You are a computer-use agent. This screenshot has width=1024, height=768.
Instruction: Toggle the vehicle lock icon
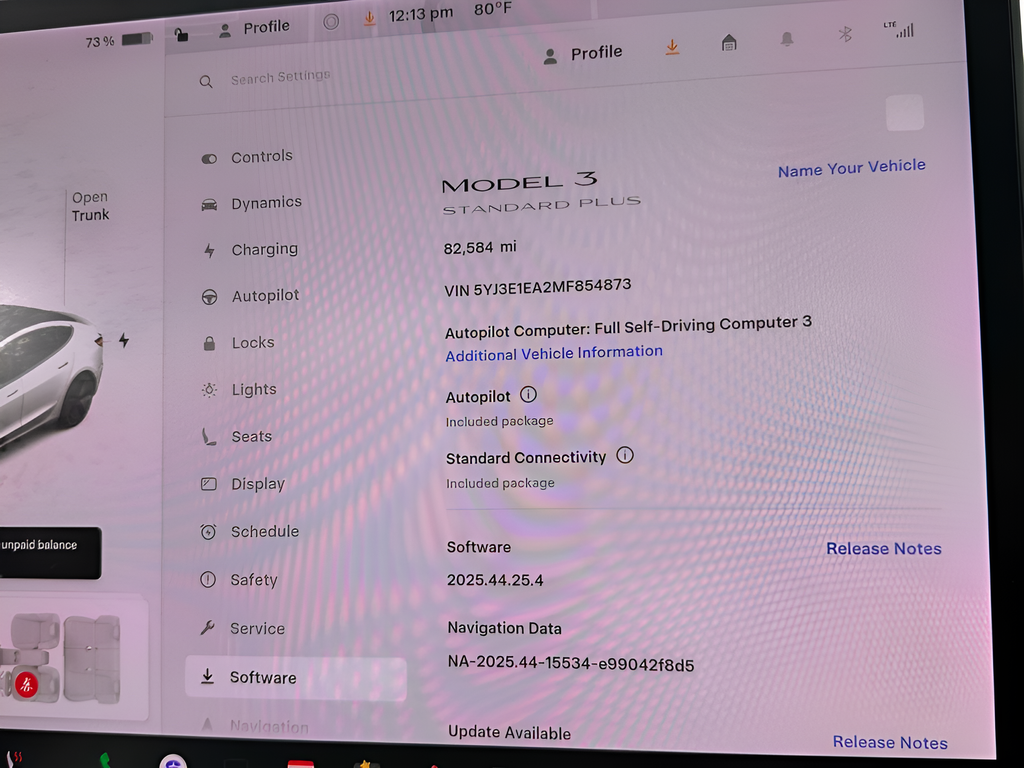[x=181, y=34]
